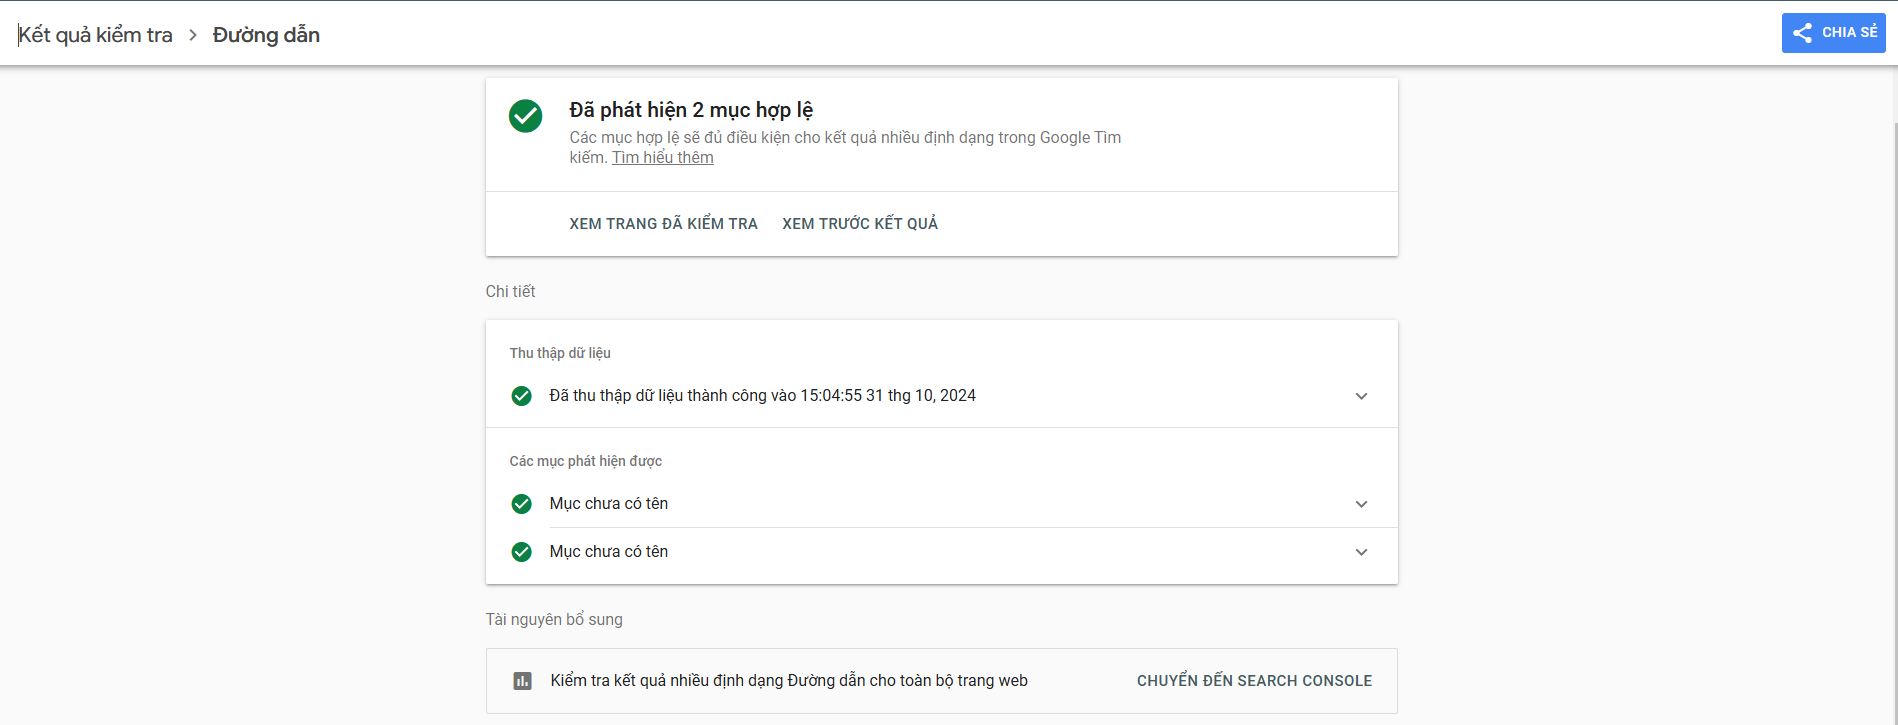Viewport: 1898px width, 725px height.
Task: Expand the second Mục chưa có tên chevron
Action: pyautogui.click(x=1361, y=552)
